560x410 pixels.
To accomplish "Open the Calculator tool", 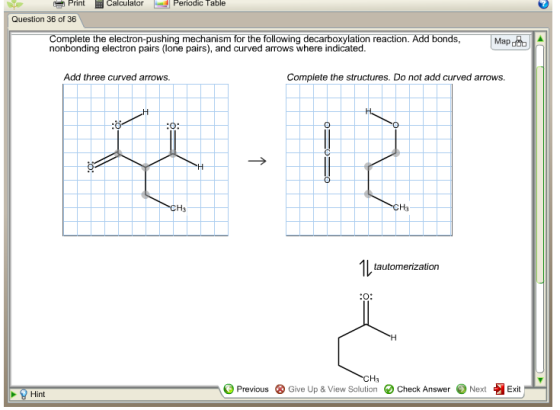I will (119, 3).
